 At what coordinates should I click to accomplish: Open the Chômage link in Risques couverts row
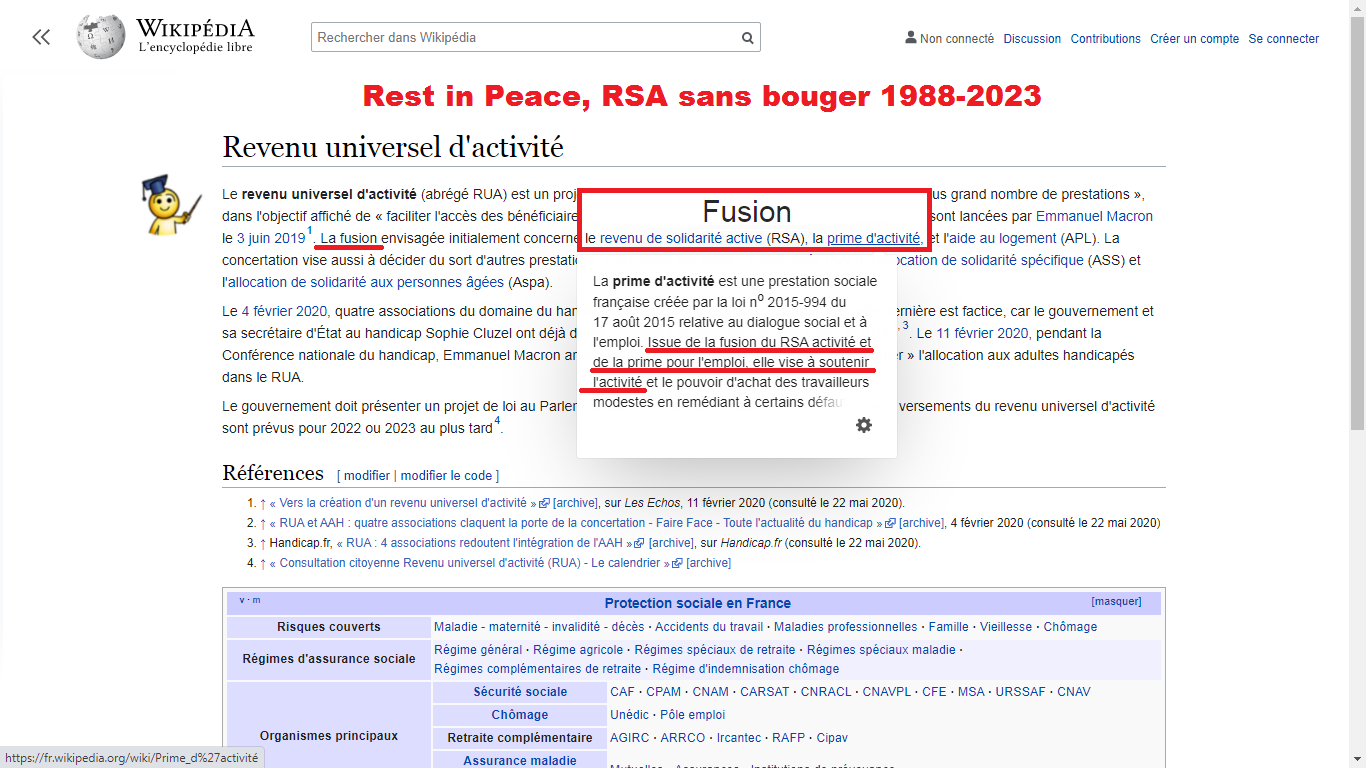pos(1070,627)
